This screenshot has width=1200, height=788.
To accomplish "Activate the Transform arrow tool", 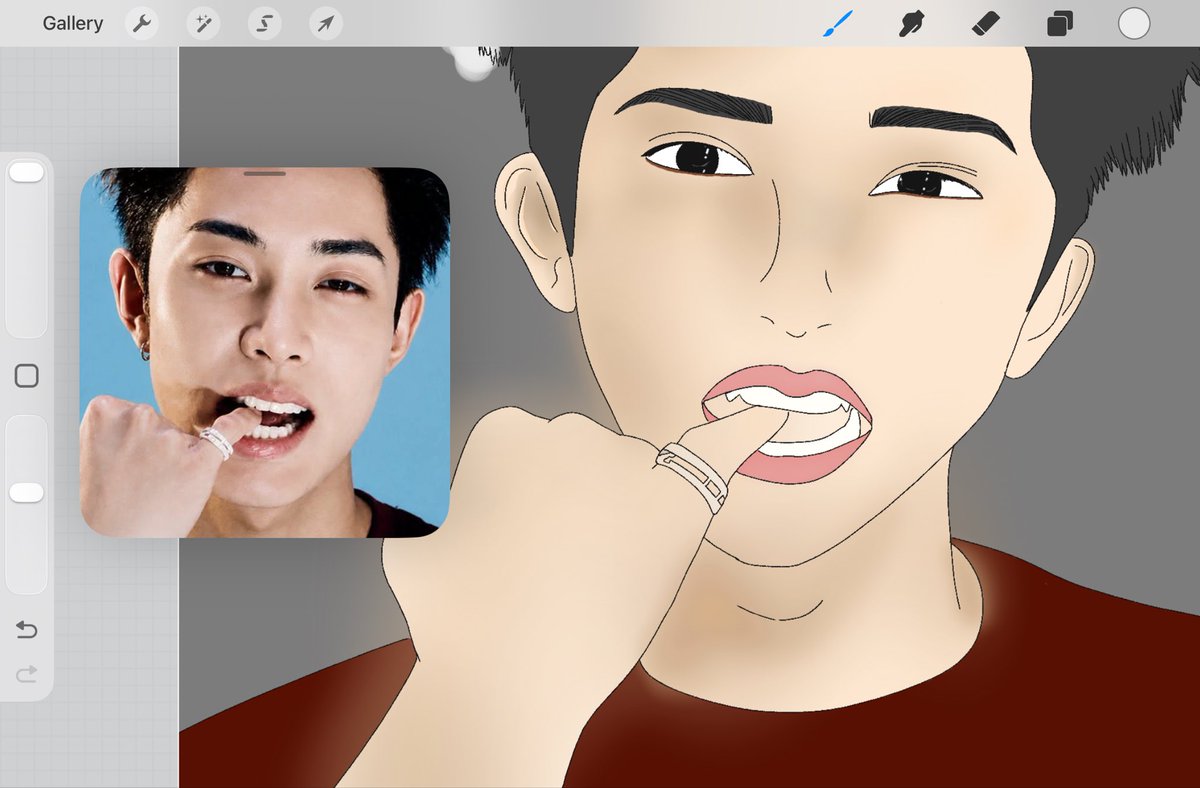I will 325,23.
